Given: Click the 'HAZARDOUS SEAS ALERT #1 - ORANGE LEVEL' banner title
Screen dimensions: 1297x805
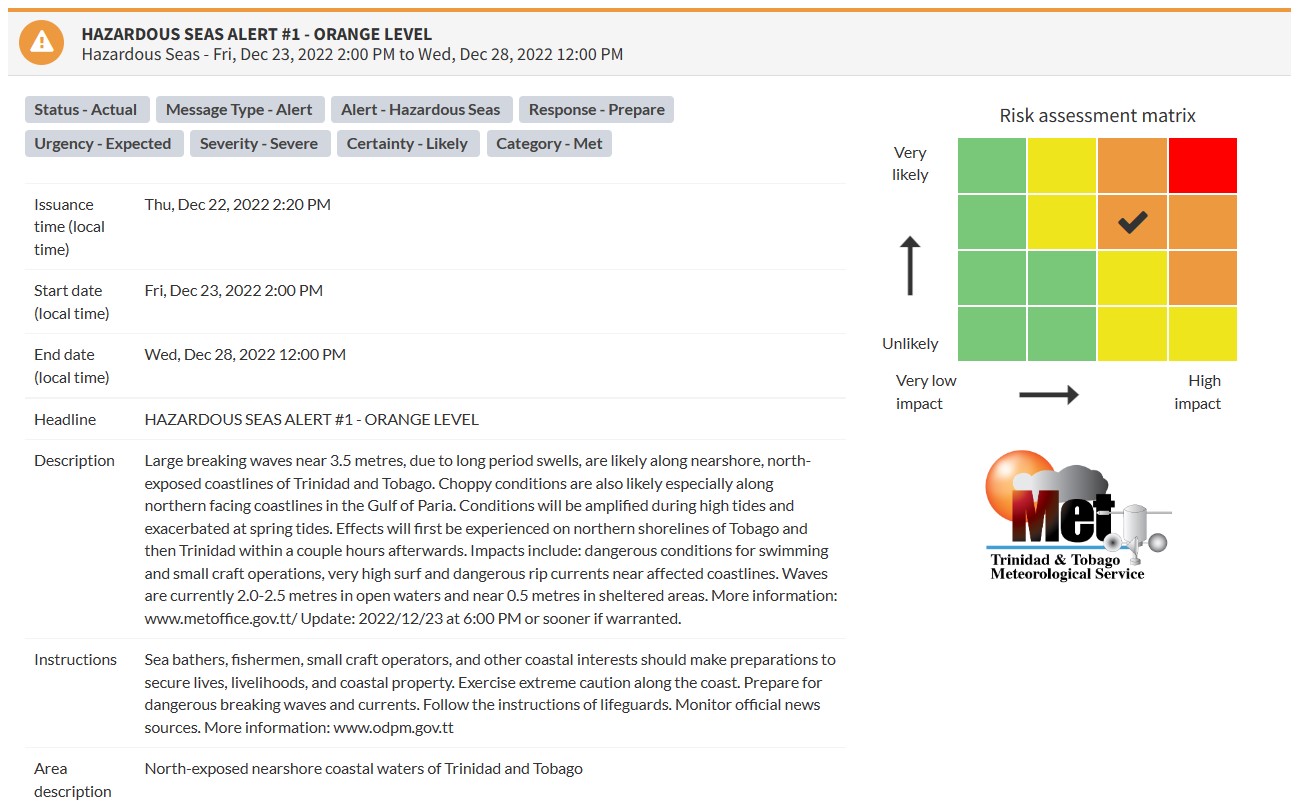Looking at the screenshot, I should pos(257,34).
